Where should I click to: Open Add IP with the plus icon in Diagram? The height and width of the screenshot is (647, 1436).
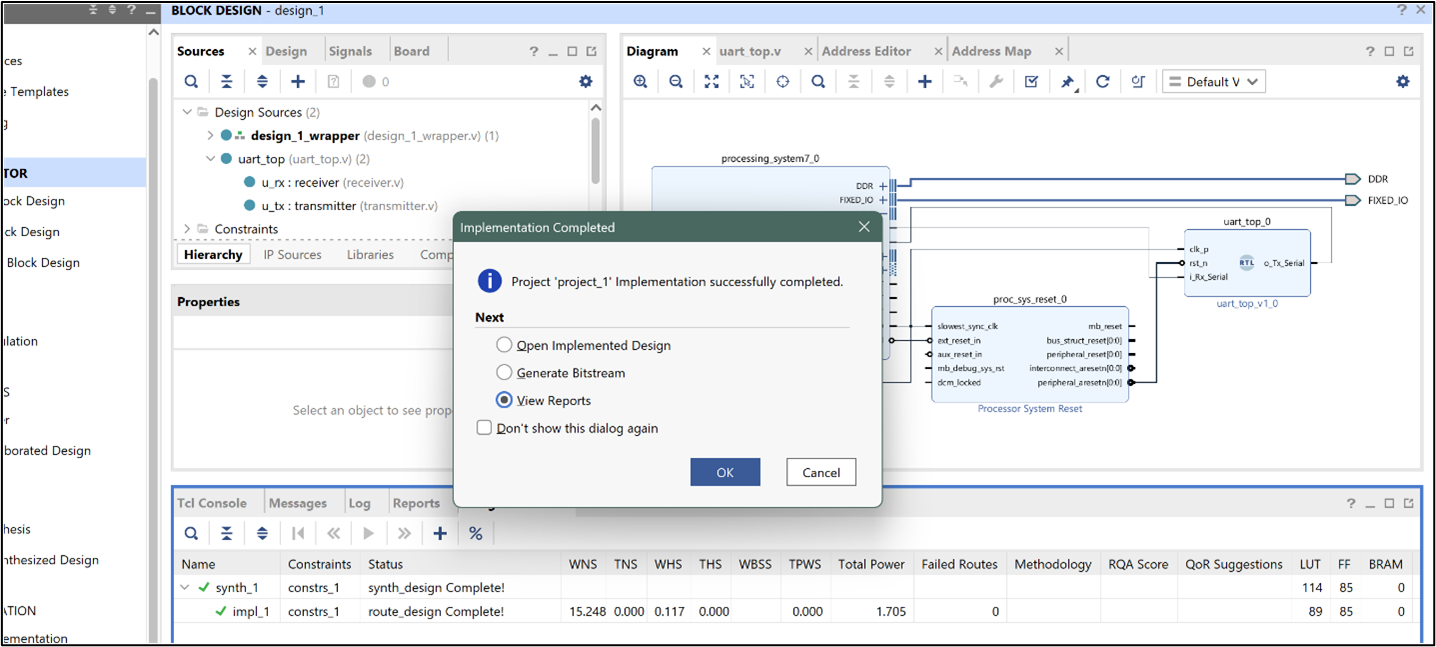click(923, 81)
